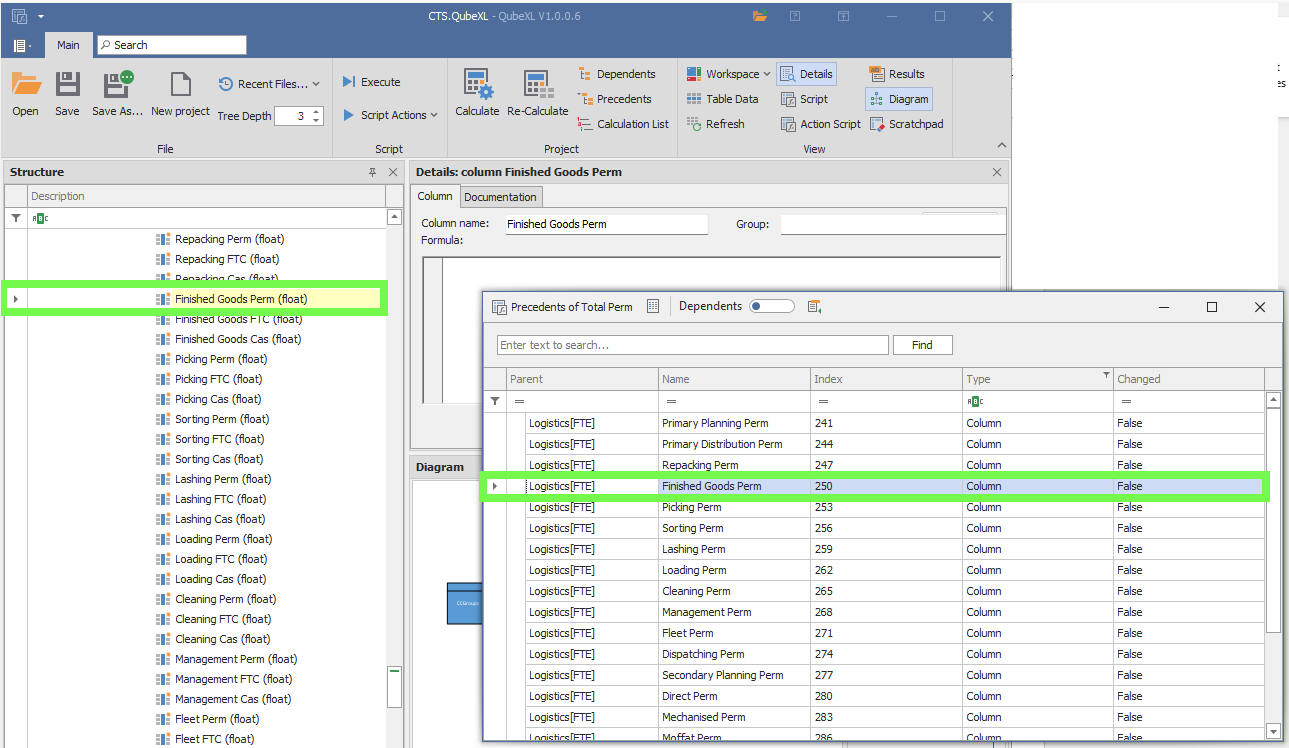Click the Column name input field

[606, 224]
